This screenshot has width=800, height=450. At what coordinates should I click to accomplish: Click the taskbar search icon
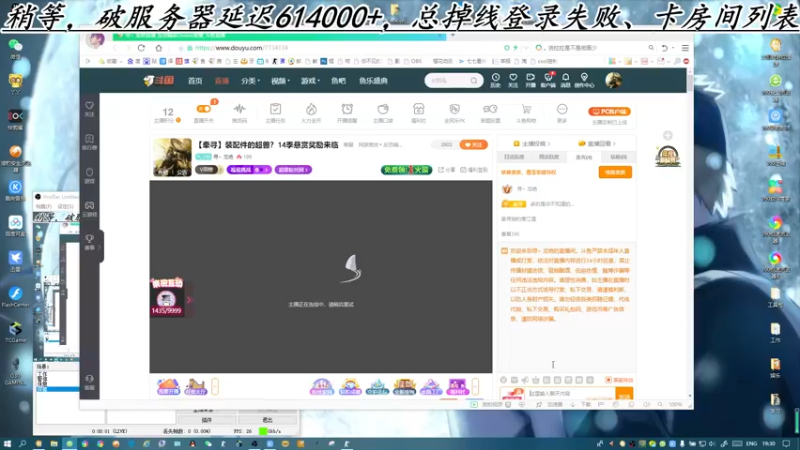click(x=22, y=444)
